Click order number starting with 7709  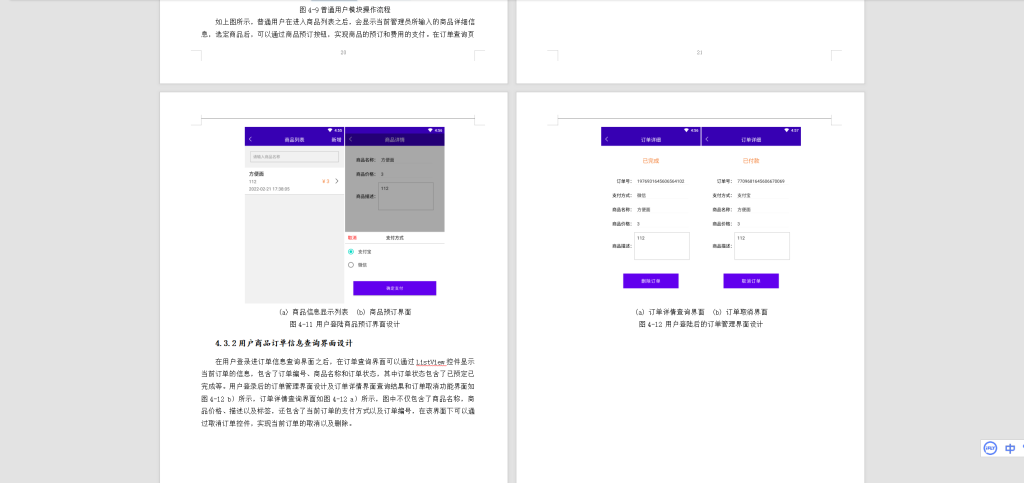(x=761, y=181)
